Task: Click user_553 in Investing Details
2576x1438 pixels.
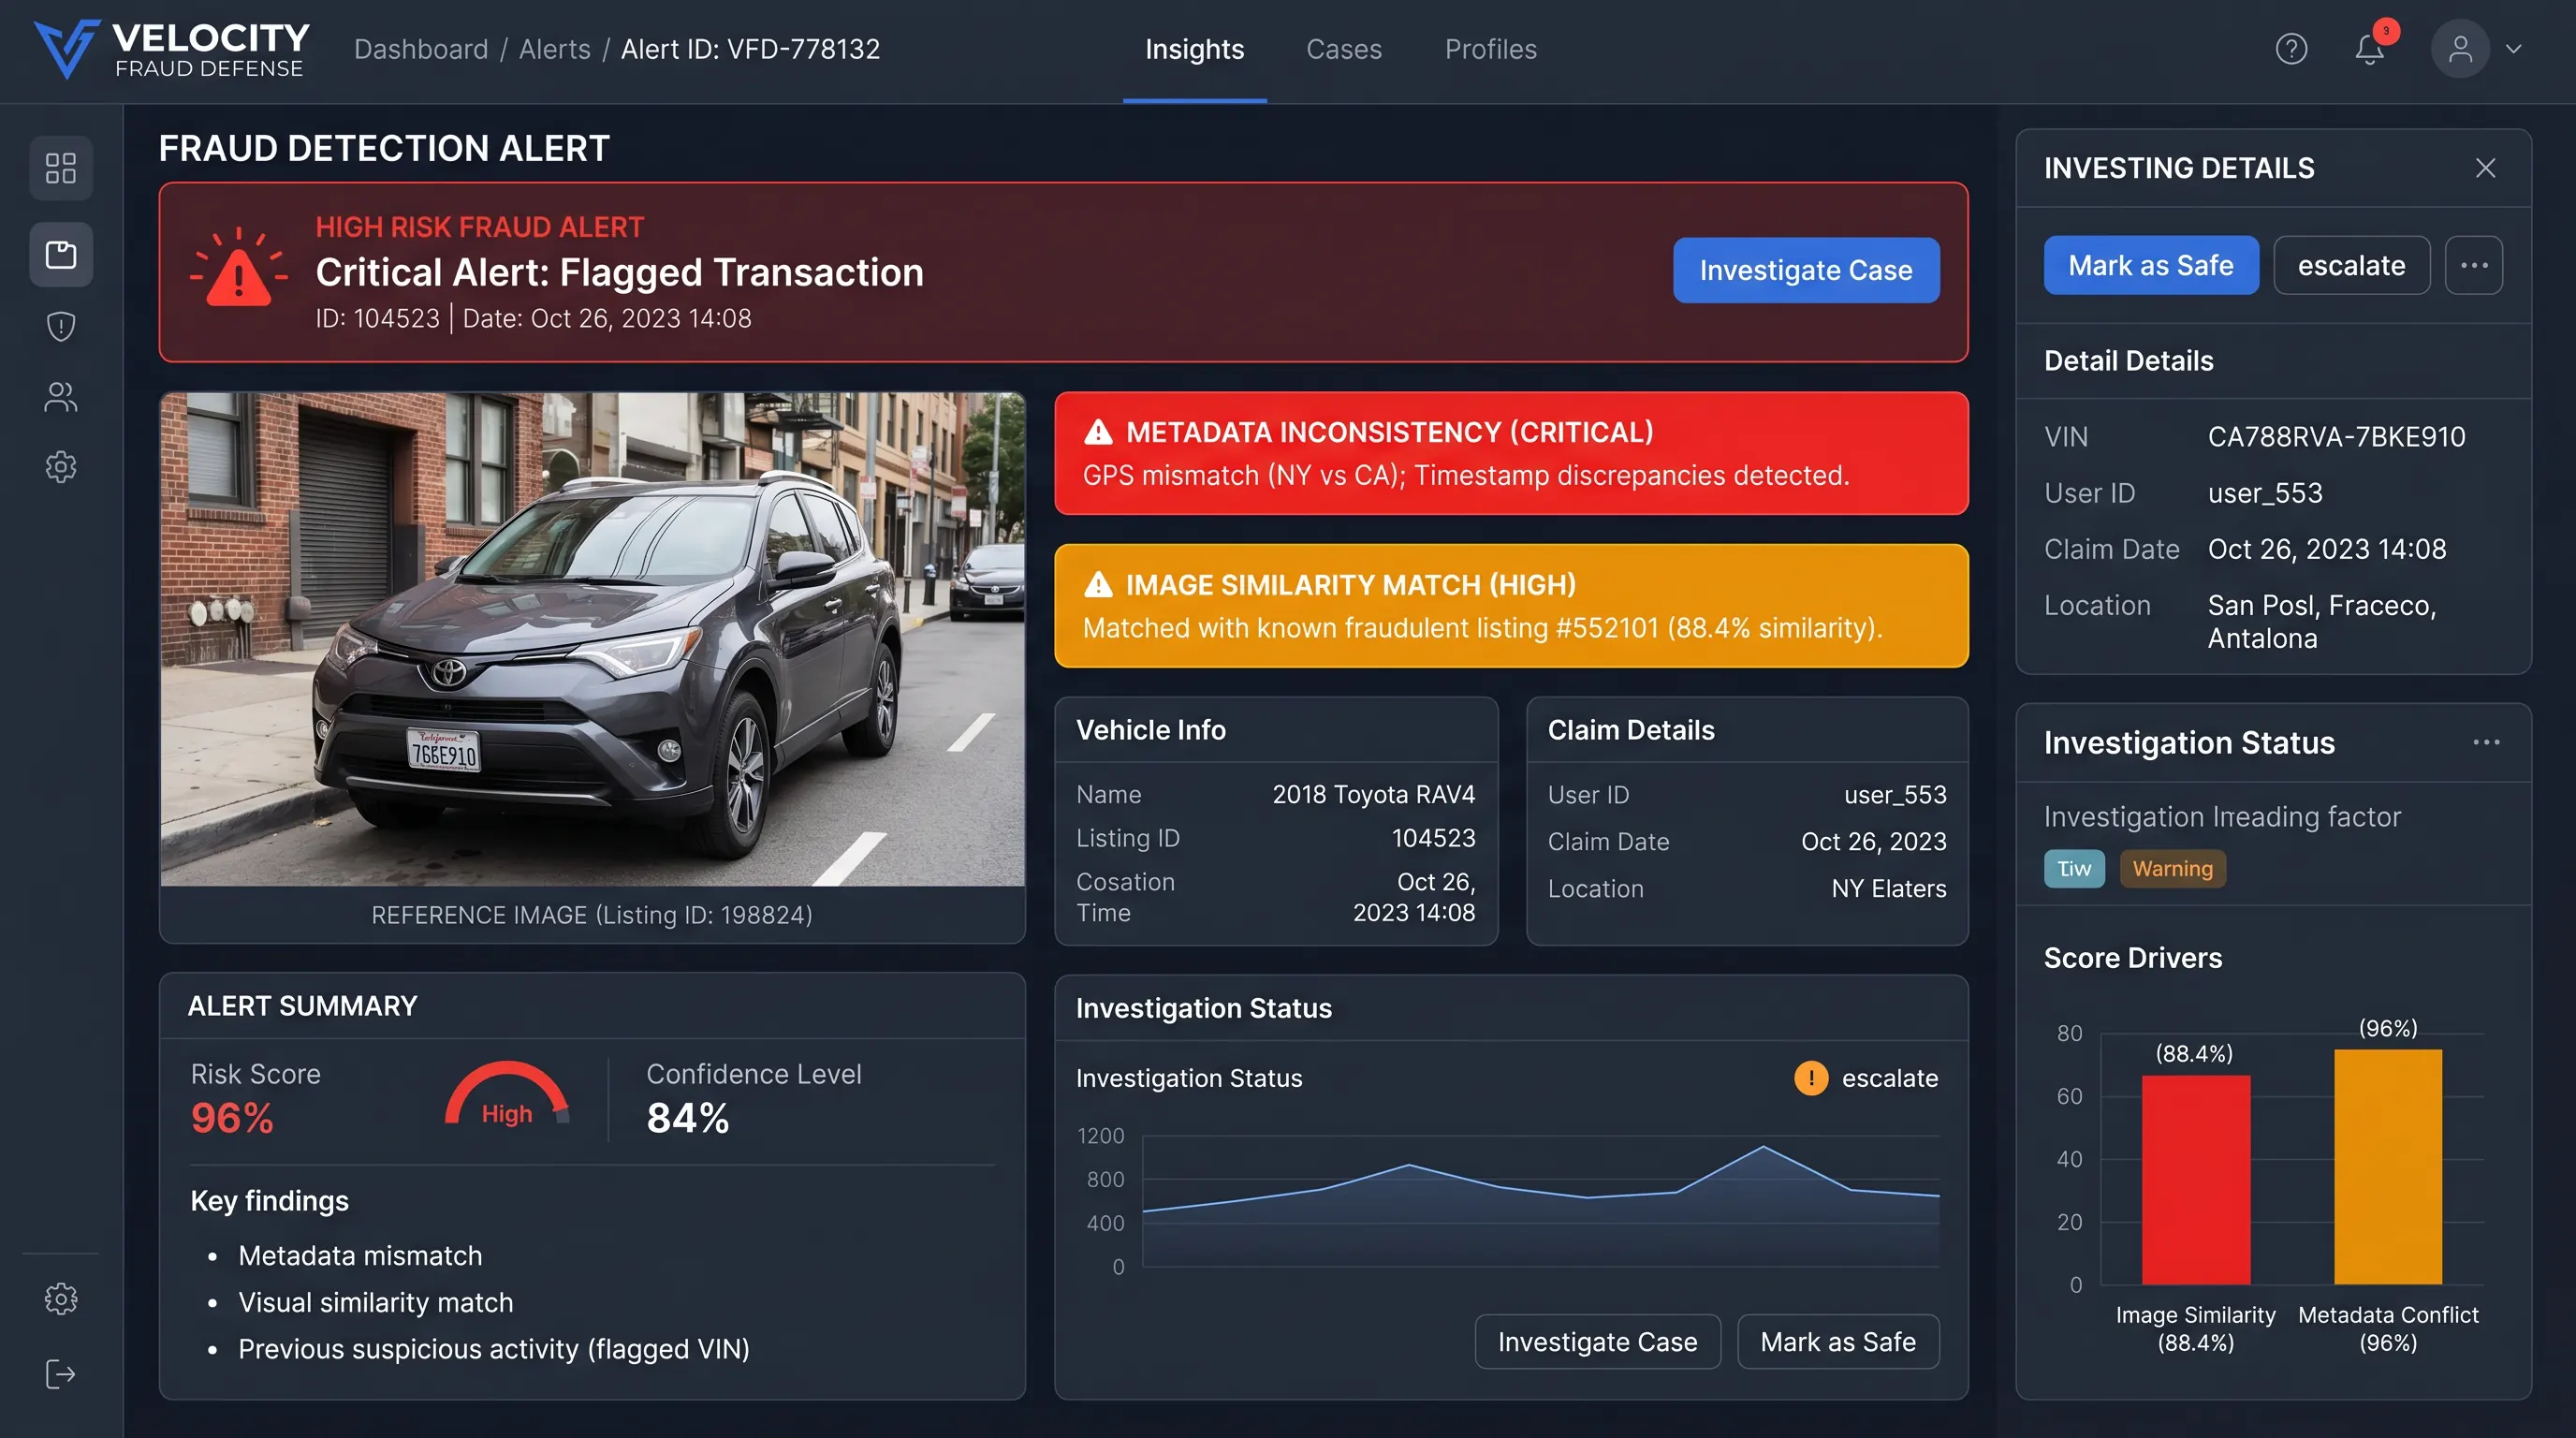Action: coord(2265,493)
